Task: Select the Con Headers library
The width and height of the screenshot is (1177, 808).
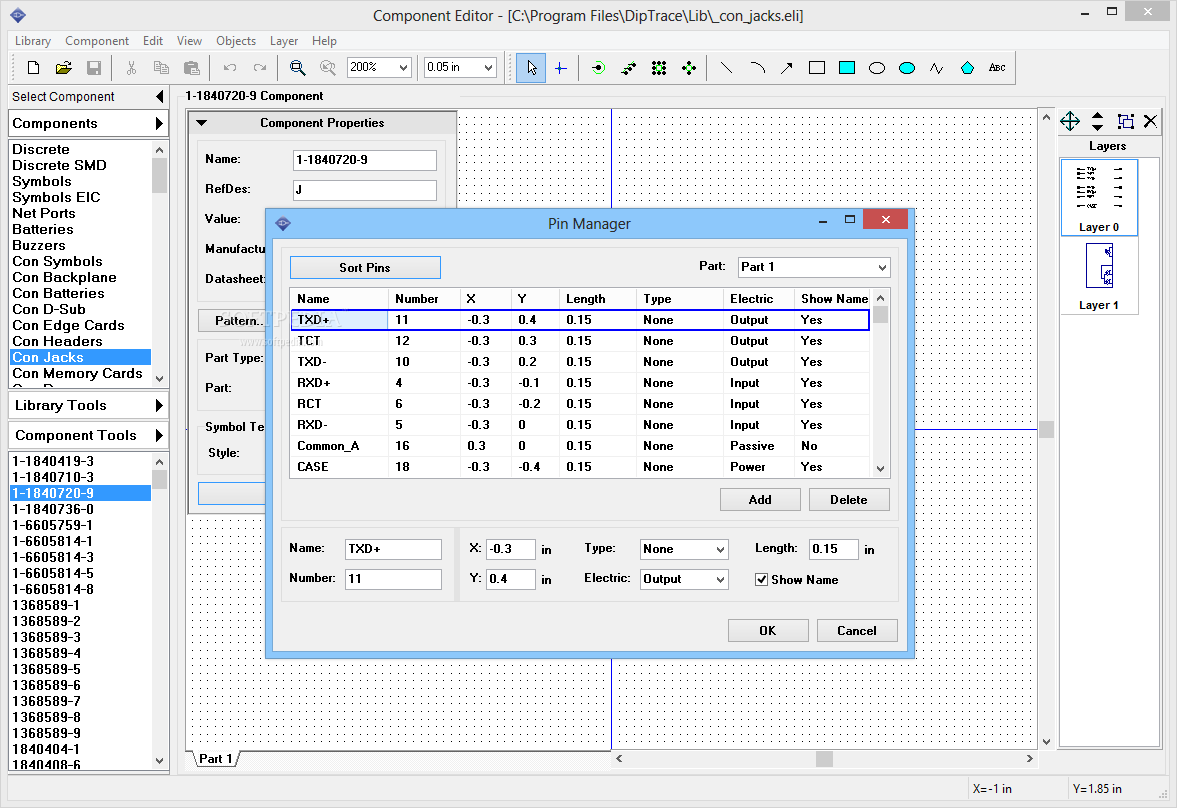Action: (57, 341)
